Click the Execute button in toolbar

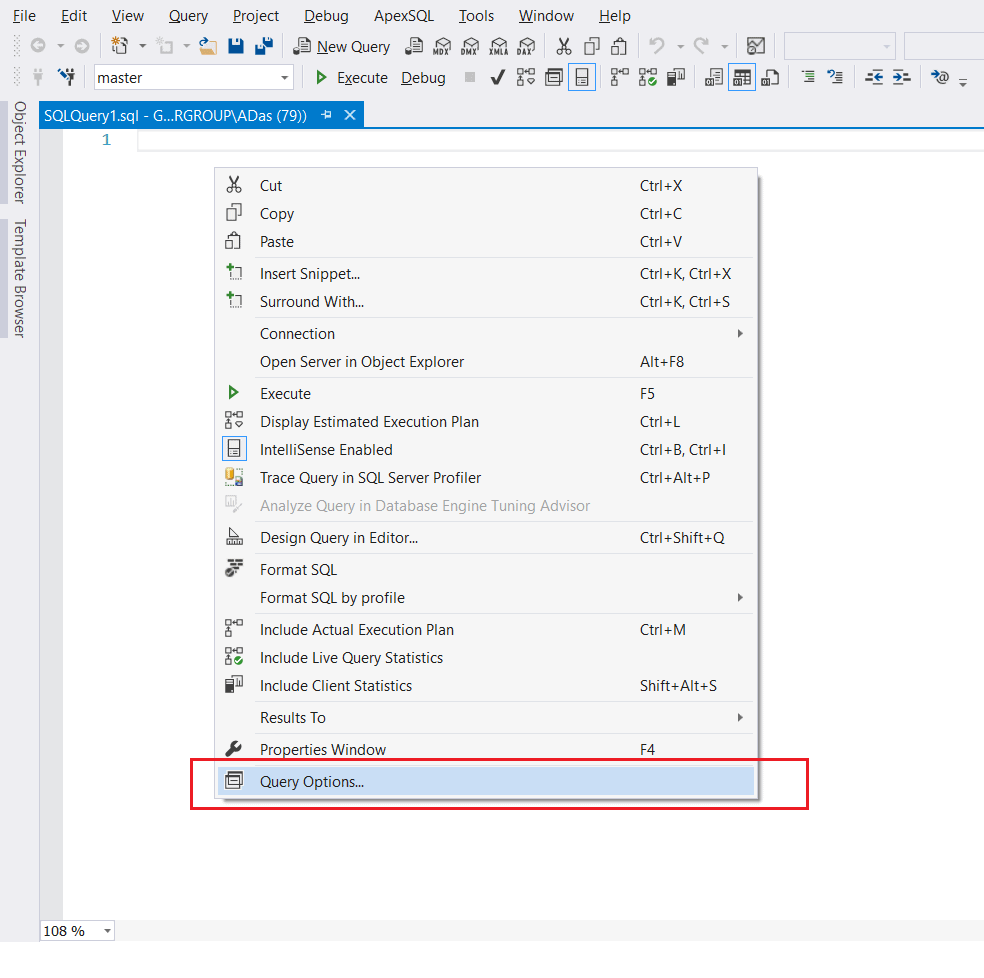pos(351,78)
